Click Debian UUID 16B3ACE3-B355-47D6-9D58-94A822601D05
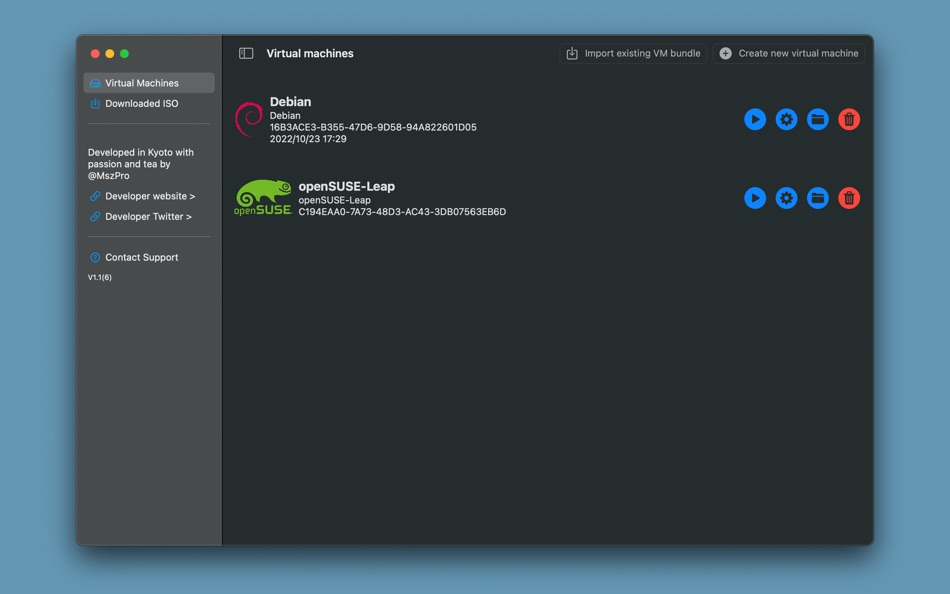Image resolution: width=950 pixels, height=594 pixels. pos(373,127)
